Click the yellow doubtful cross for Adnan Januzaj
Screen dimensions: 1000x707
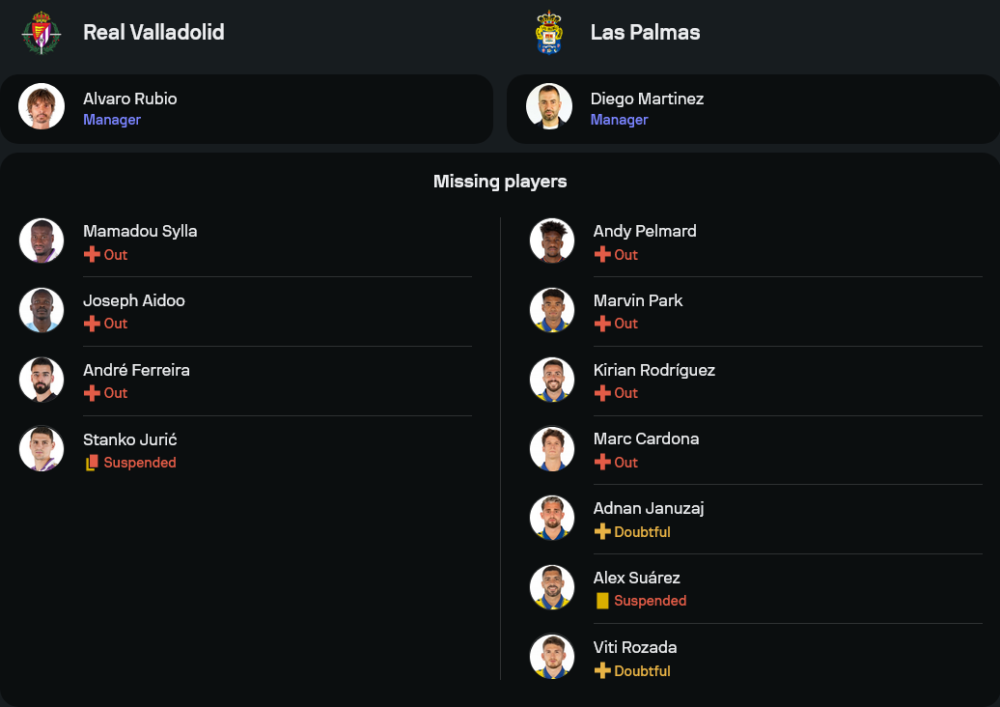pos(602,532)
